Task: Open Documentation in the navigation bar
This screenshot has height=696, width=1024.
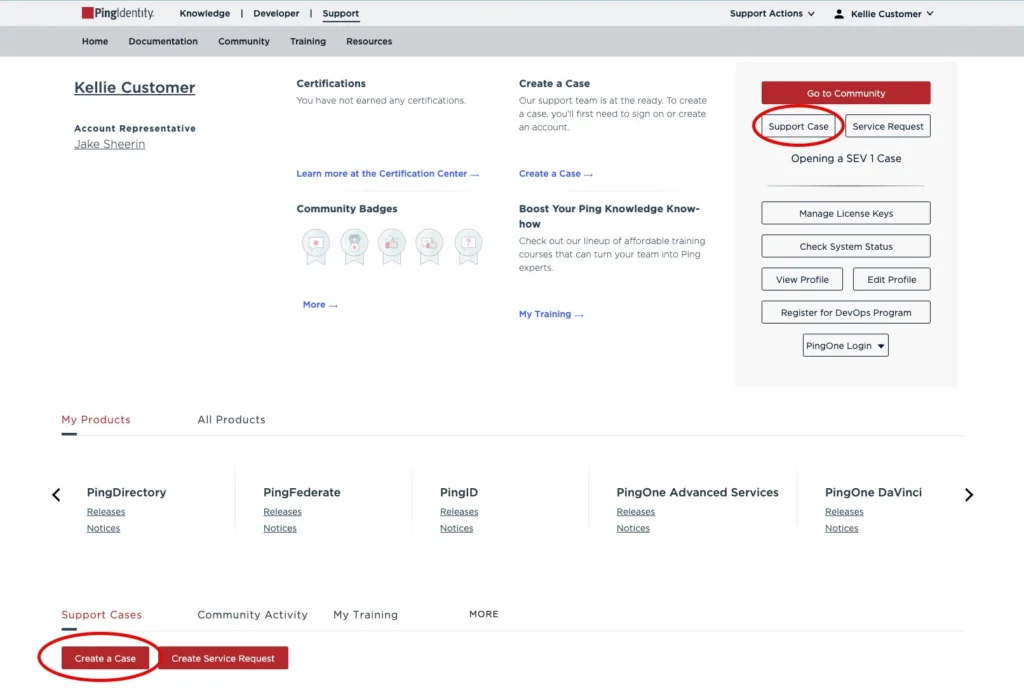Action: click(163, 41)
